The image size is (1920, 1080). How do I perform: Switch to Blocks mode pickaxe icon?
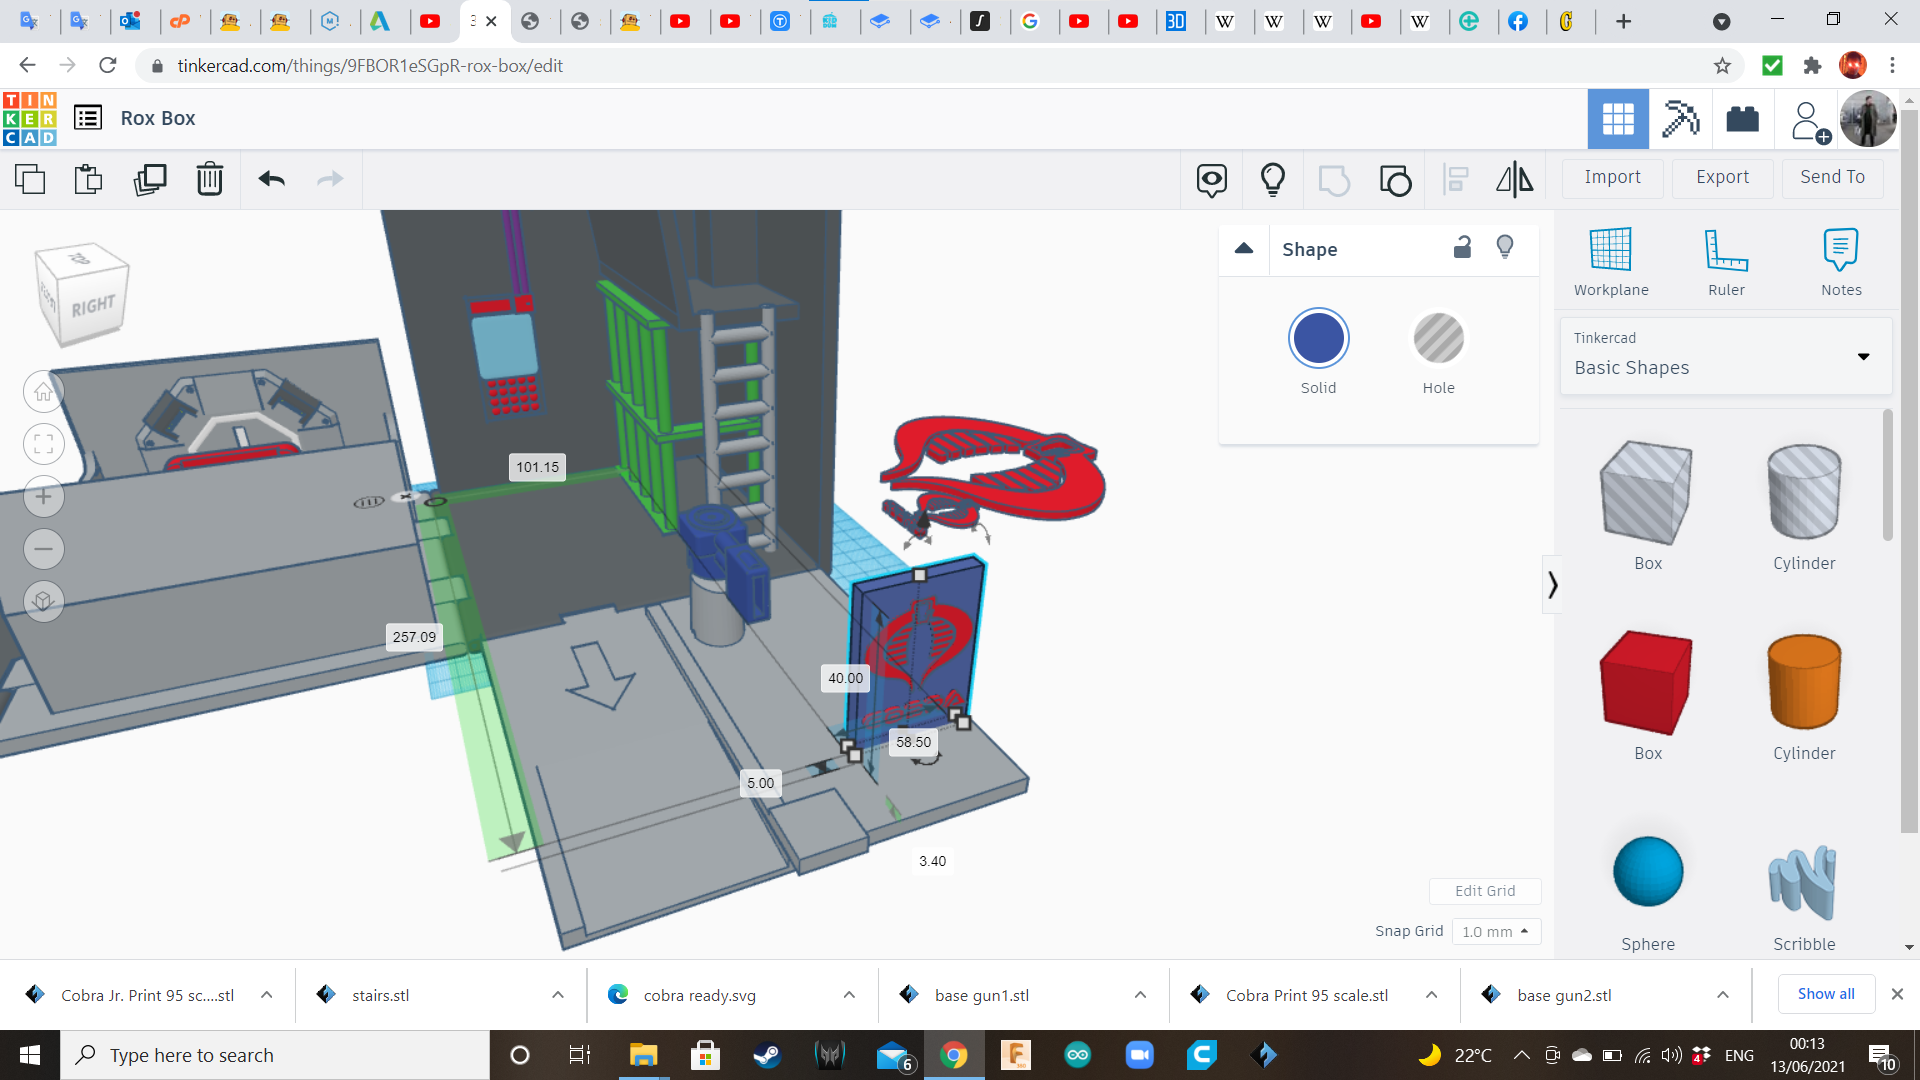click(x=1680, y=118)
